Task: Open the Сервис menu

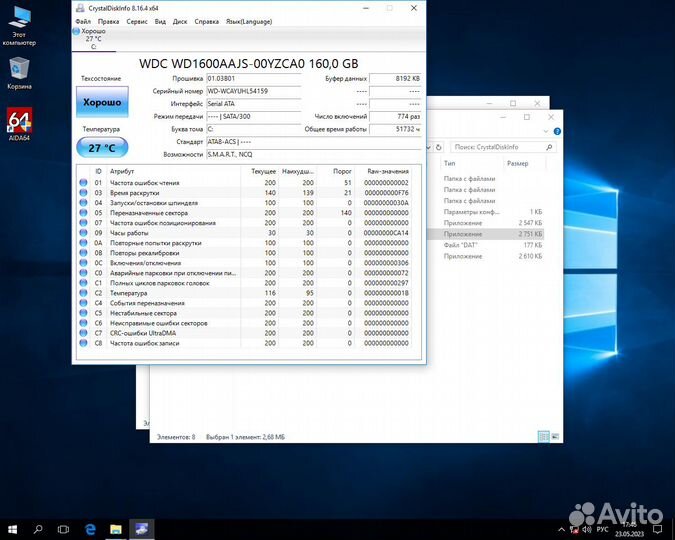Action: [x=136, y=22]
